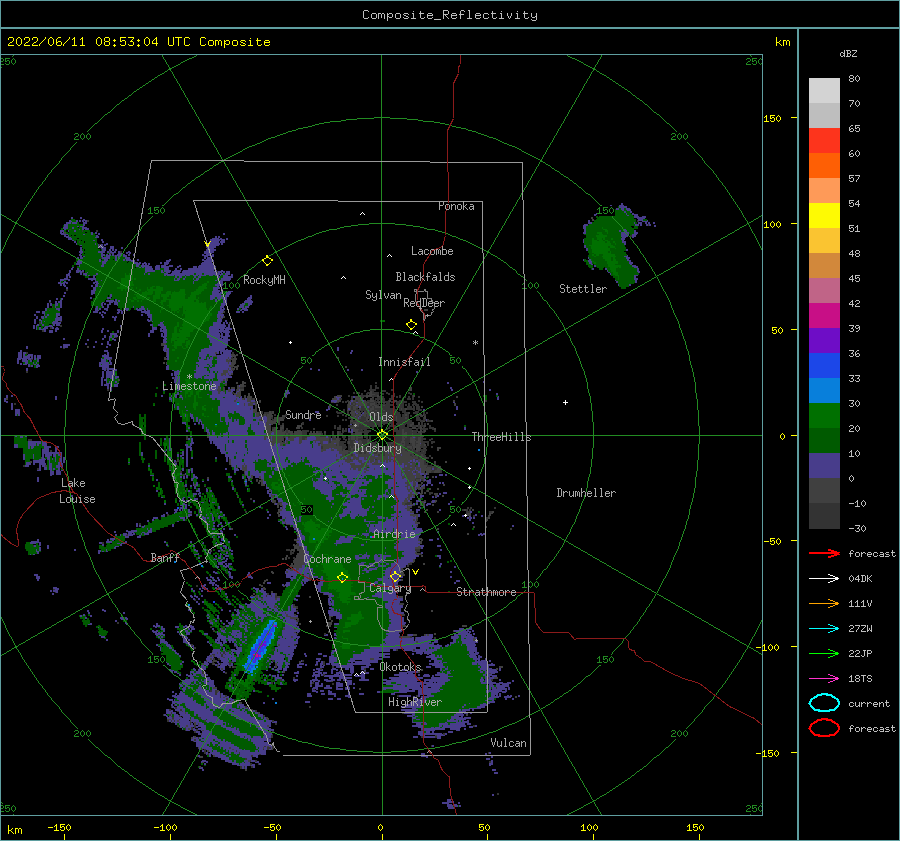Click the cyan current oval icon

coord(824,703)
